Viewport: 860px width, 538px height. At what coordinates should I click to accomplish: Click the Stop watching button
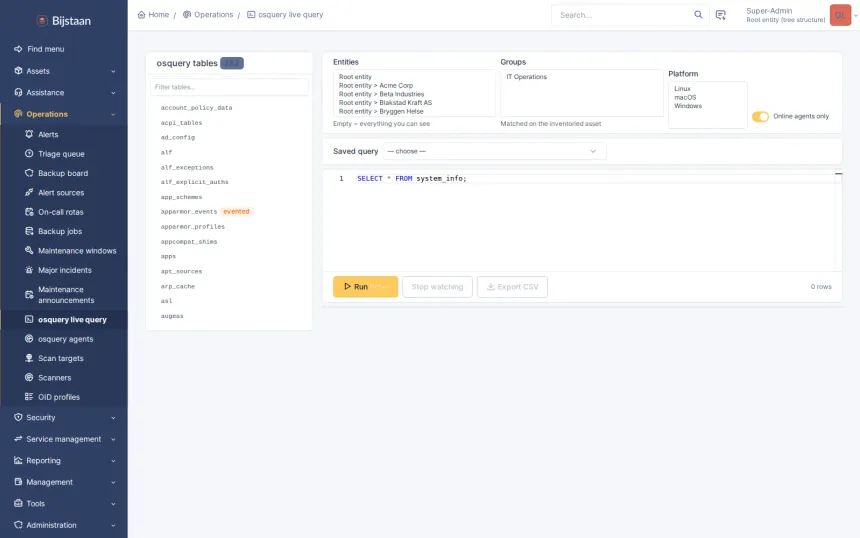[437, 286]
